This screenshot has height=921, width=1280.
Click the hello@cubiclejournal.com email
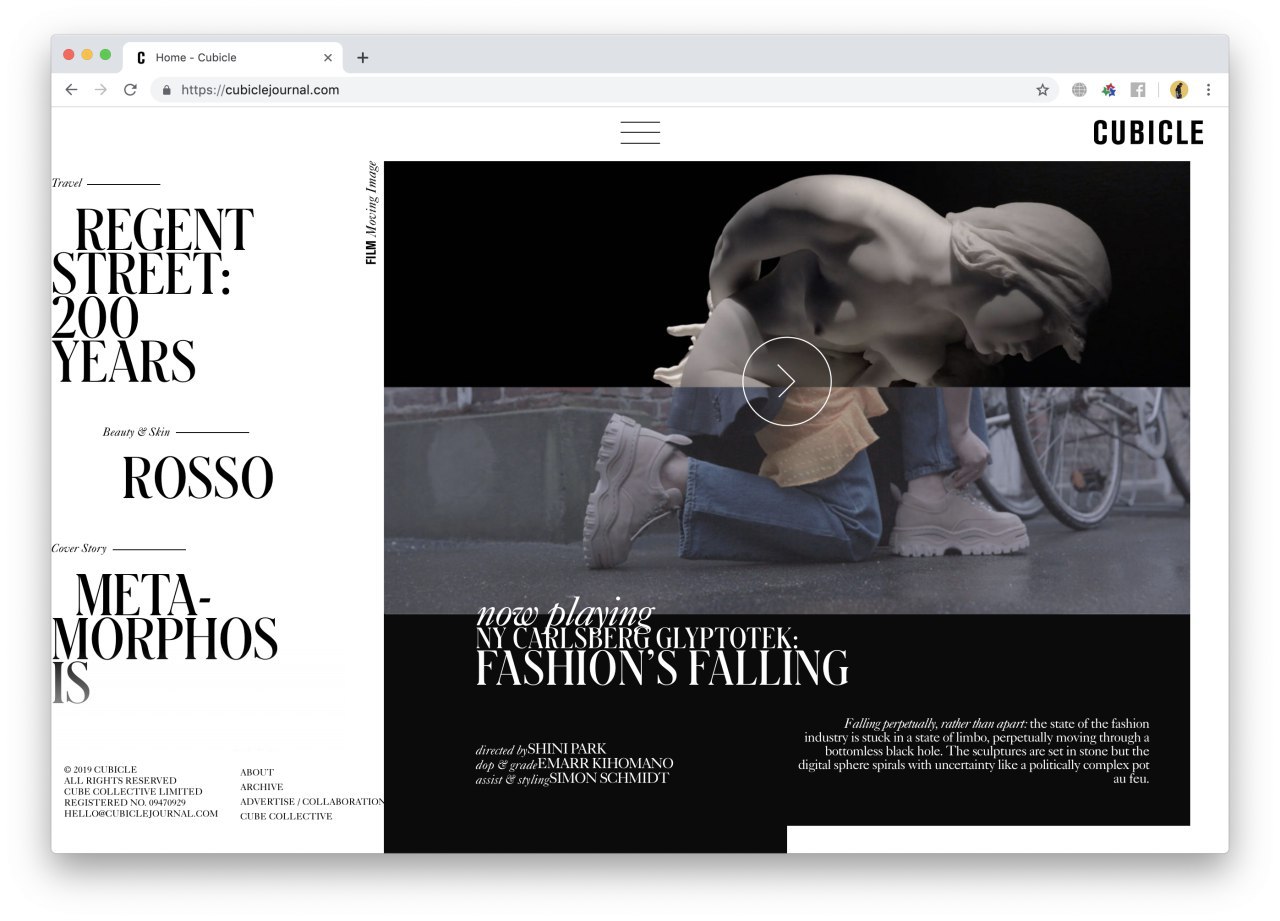tap(141, 813)
